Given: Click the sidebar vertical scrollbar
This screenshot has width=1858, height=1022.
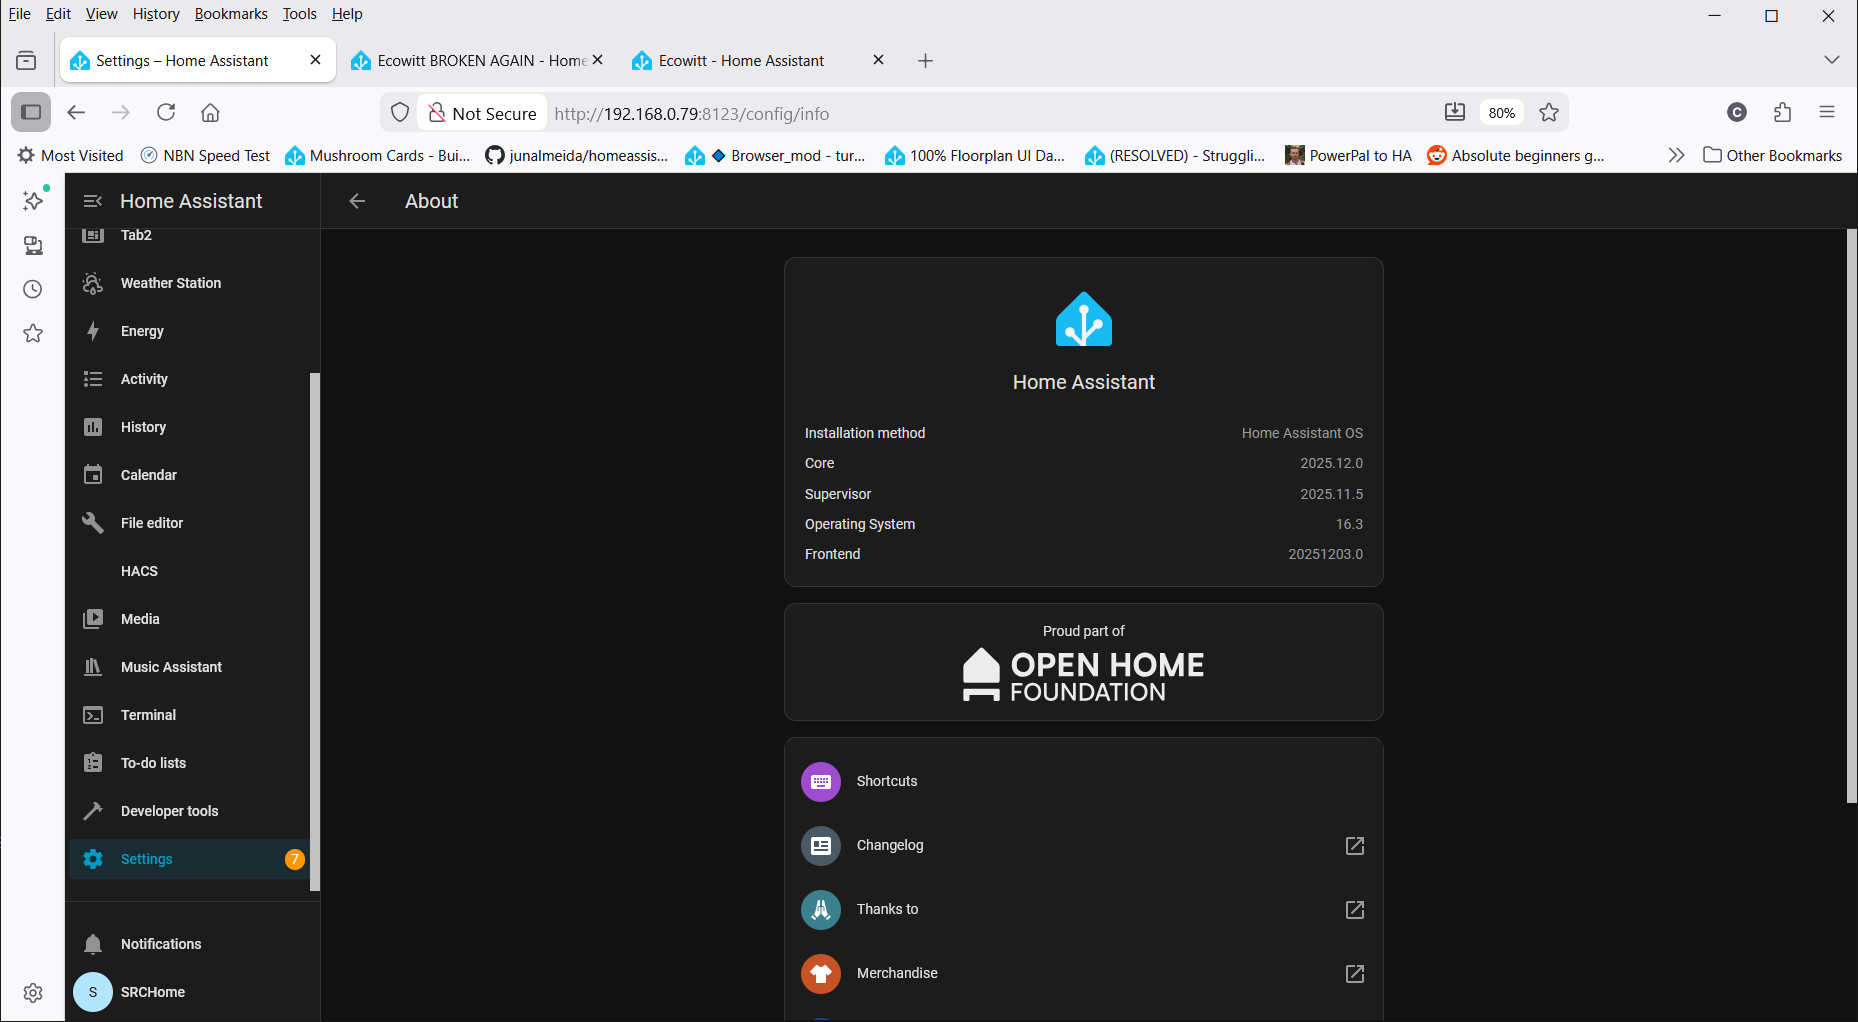Looking at the screenshot, I should coord(315,631).
